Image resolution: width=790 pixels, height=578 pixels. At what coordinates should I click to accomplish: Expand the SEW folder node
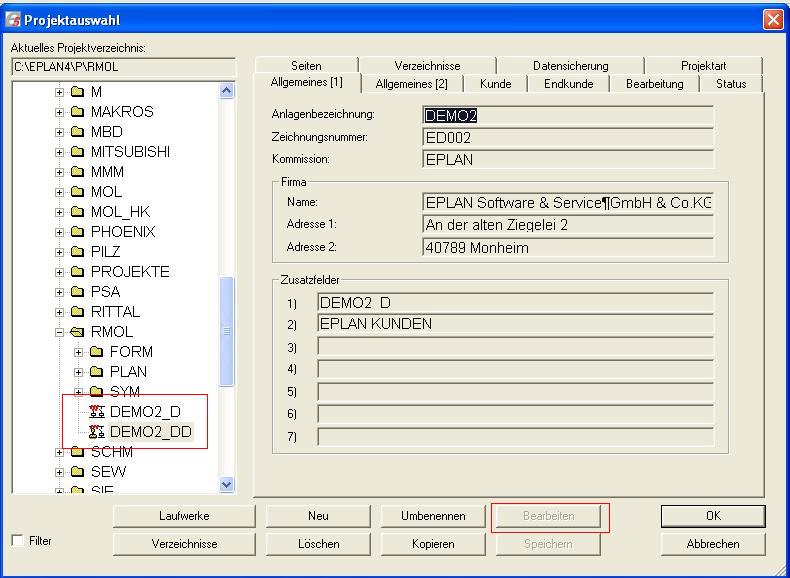59,472
